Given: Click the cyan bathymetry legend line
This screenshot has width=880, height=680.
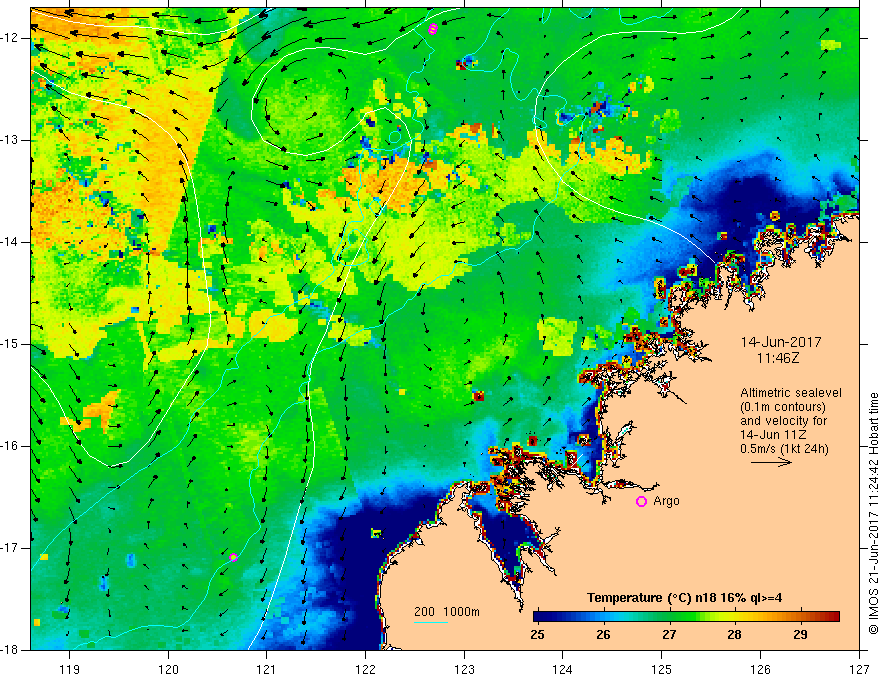Looking at the screenshot, I should [431, 622].
